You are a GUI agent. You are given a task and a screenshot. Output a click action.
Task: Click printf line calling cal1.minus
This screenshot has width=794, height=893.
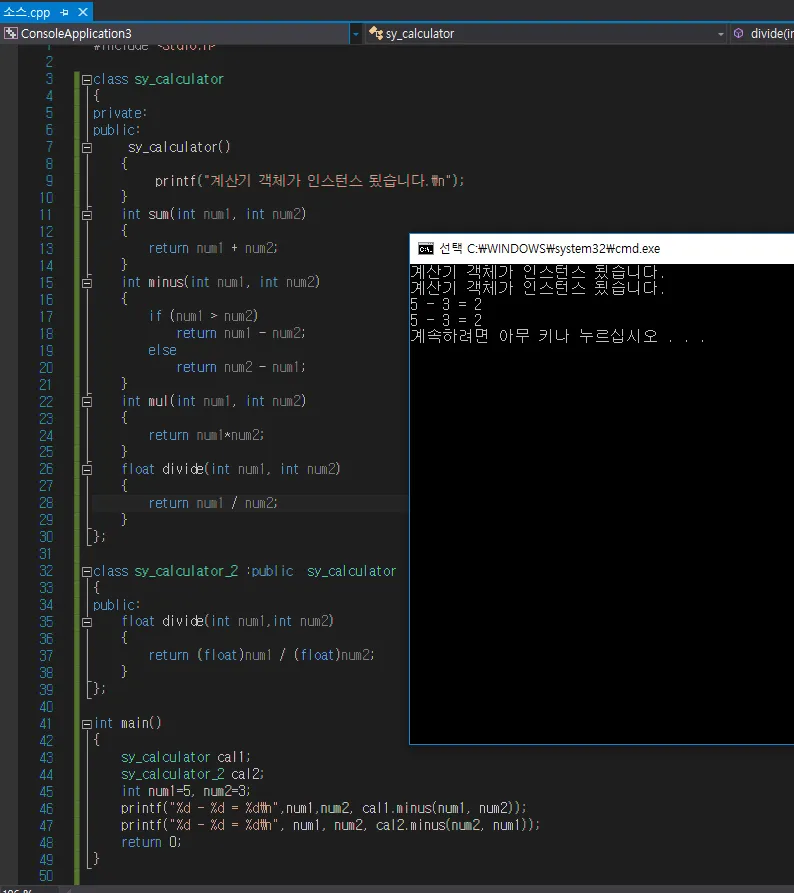(x=324, y=808)
